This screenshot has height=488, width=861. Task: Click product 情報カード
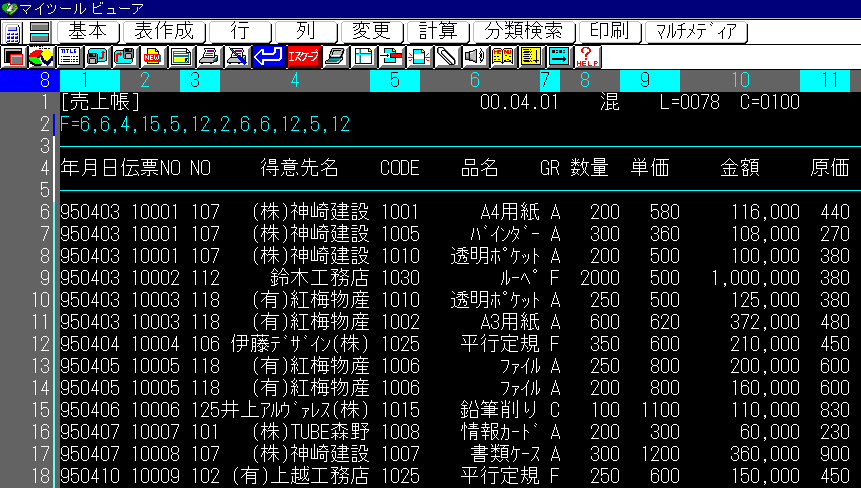click(500, 432)
